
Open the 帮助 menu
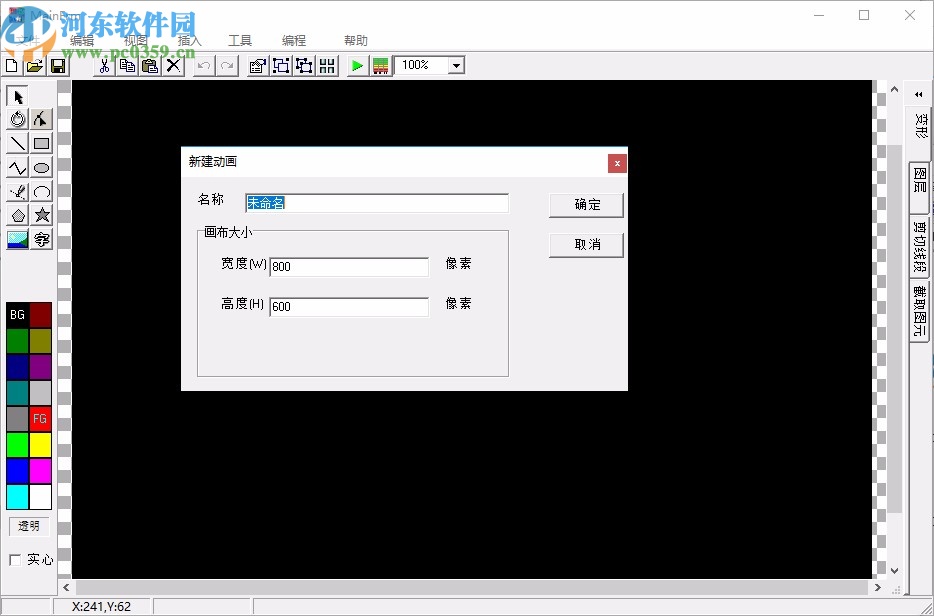pos(356,41)
